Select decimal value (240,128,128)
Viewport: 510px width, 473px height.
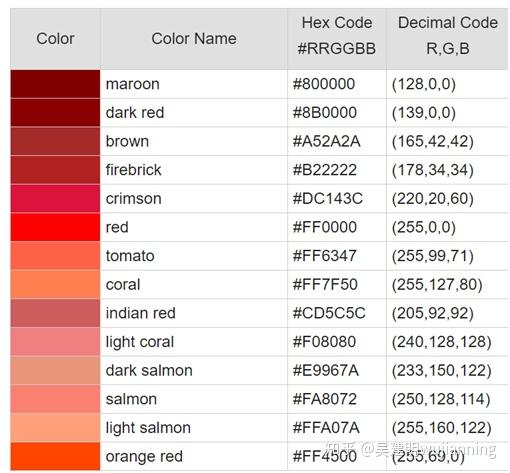pyautogui.click(x=442, y=342)
